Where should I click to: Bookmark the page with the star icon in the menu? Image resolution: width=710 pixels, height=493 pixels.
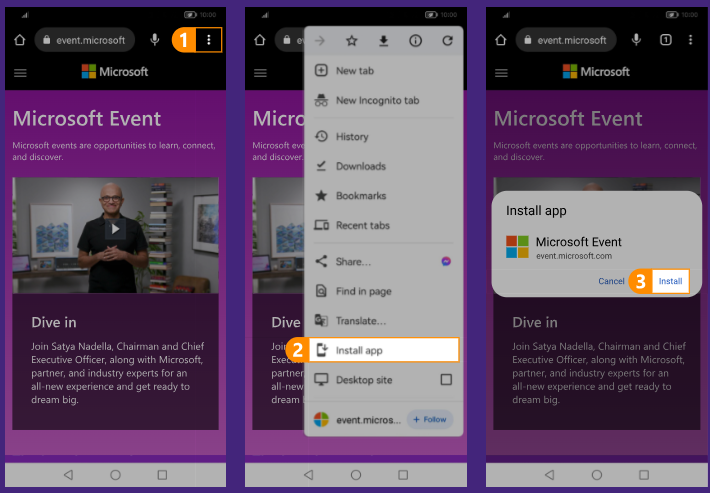pyautogui.click(x=352, y=41)
